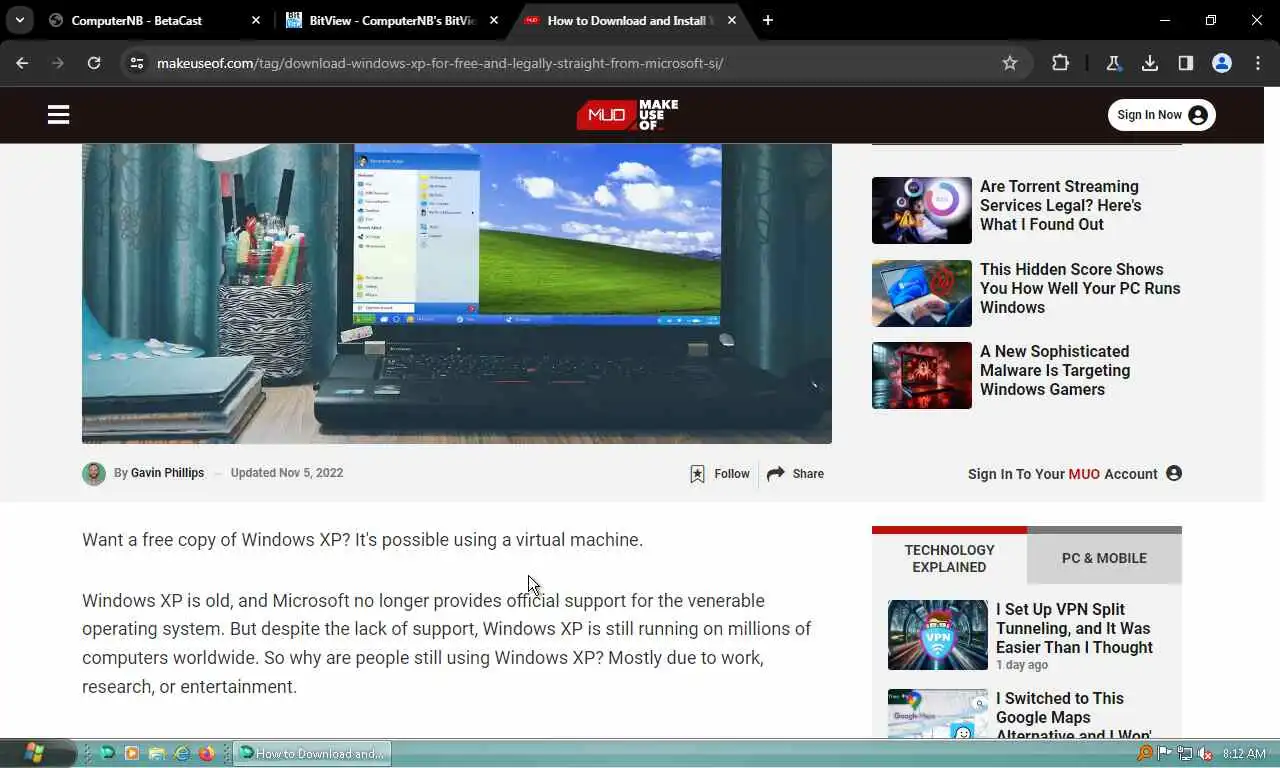This screenshot has height=768, width=1280.
Task: Open torrent streaming article thumbnail
Action: (922, 210)
